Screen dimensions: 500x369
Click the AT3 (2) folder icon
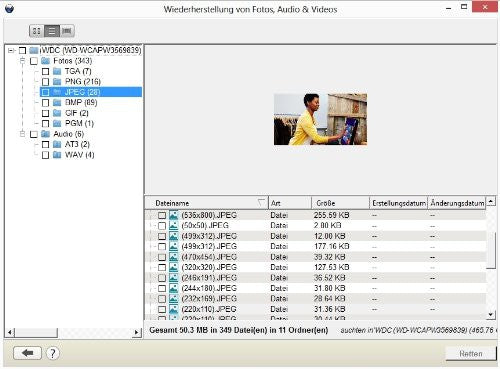pos(57,144)
